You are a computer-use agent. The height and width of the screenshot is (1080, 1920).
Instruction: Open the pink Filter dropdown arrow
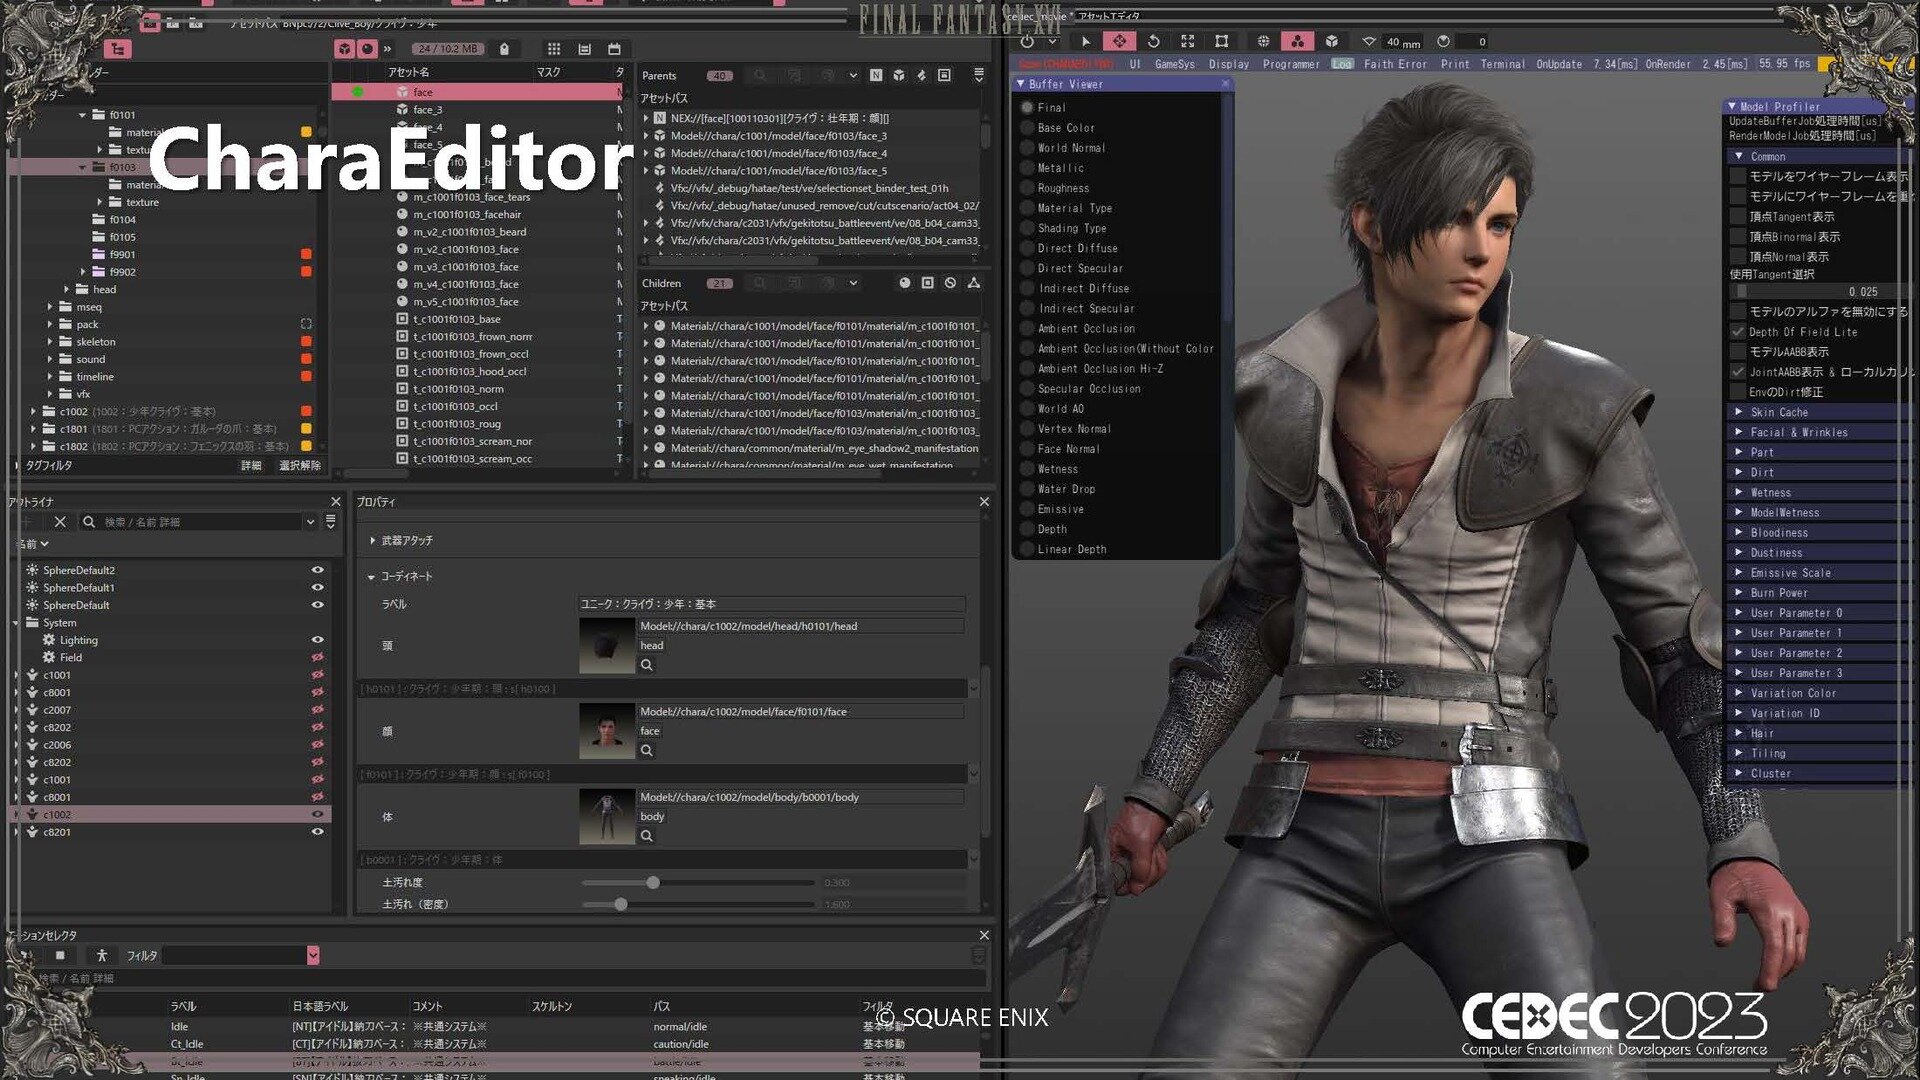pyautogui.click(x=313, y=955)
